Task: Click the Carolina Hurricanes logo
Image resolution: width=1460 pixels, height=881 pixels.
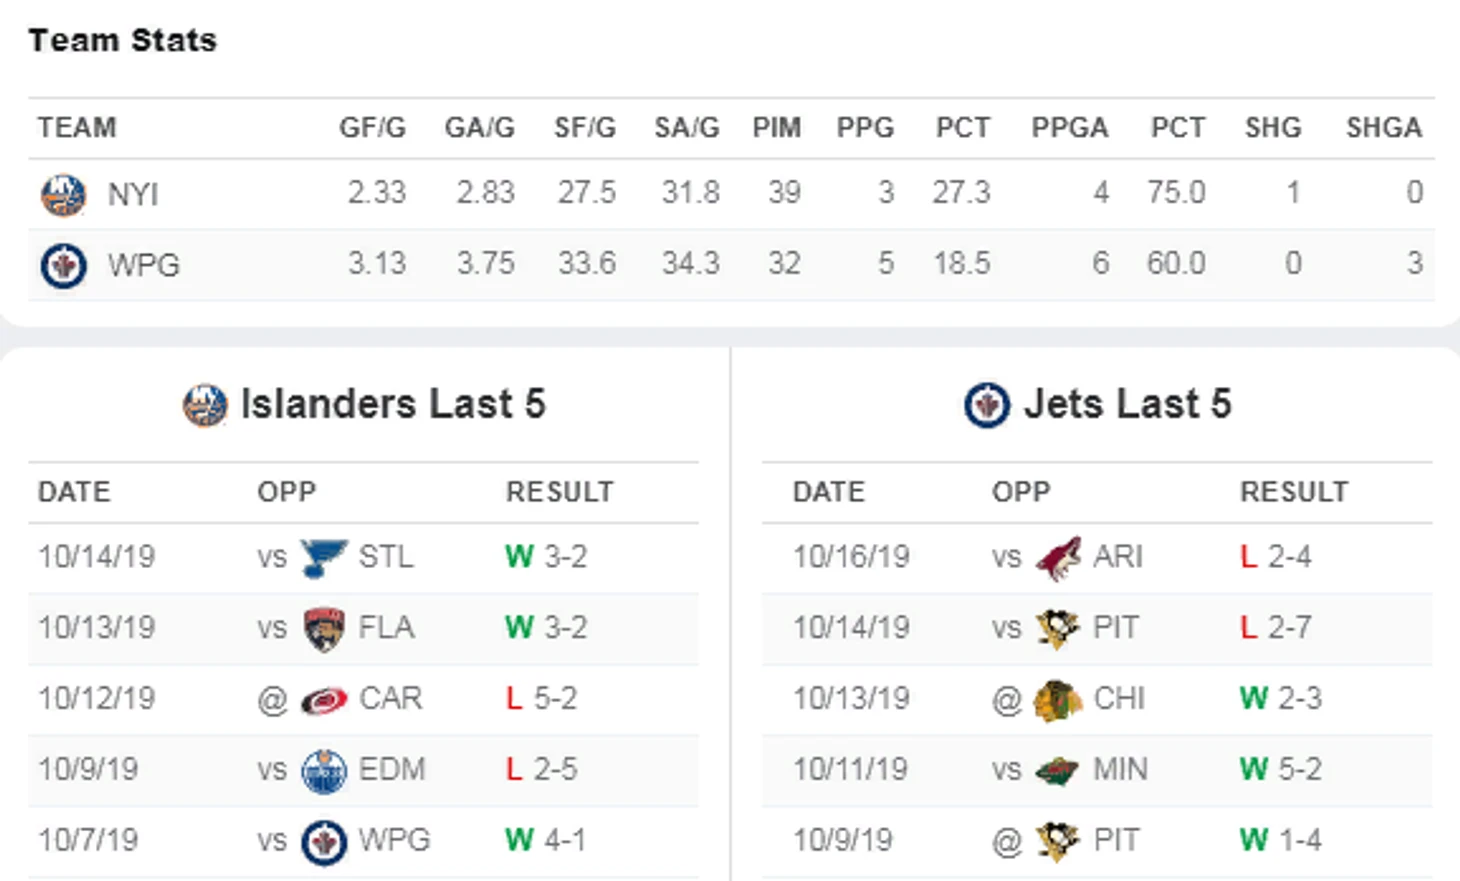Action: (324, 700)
